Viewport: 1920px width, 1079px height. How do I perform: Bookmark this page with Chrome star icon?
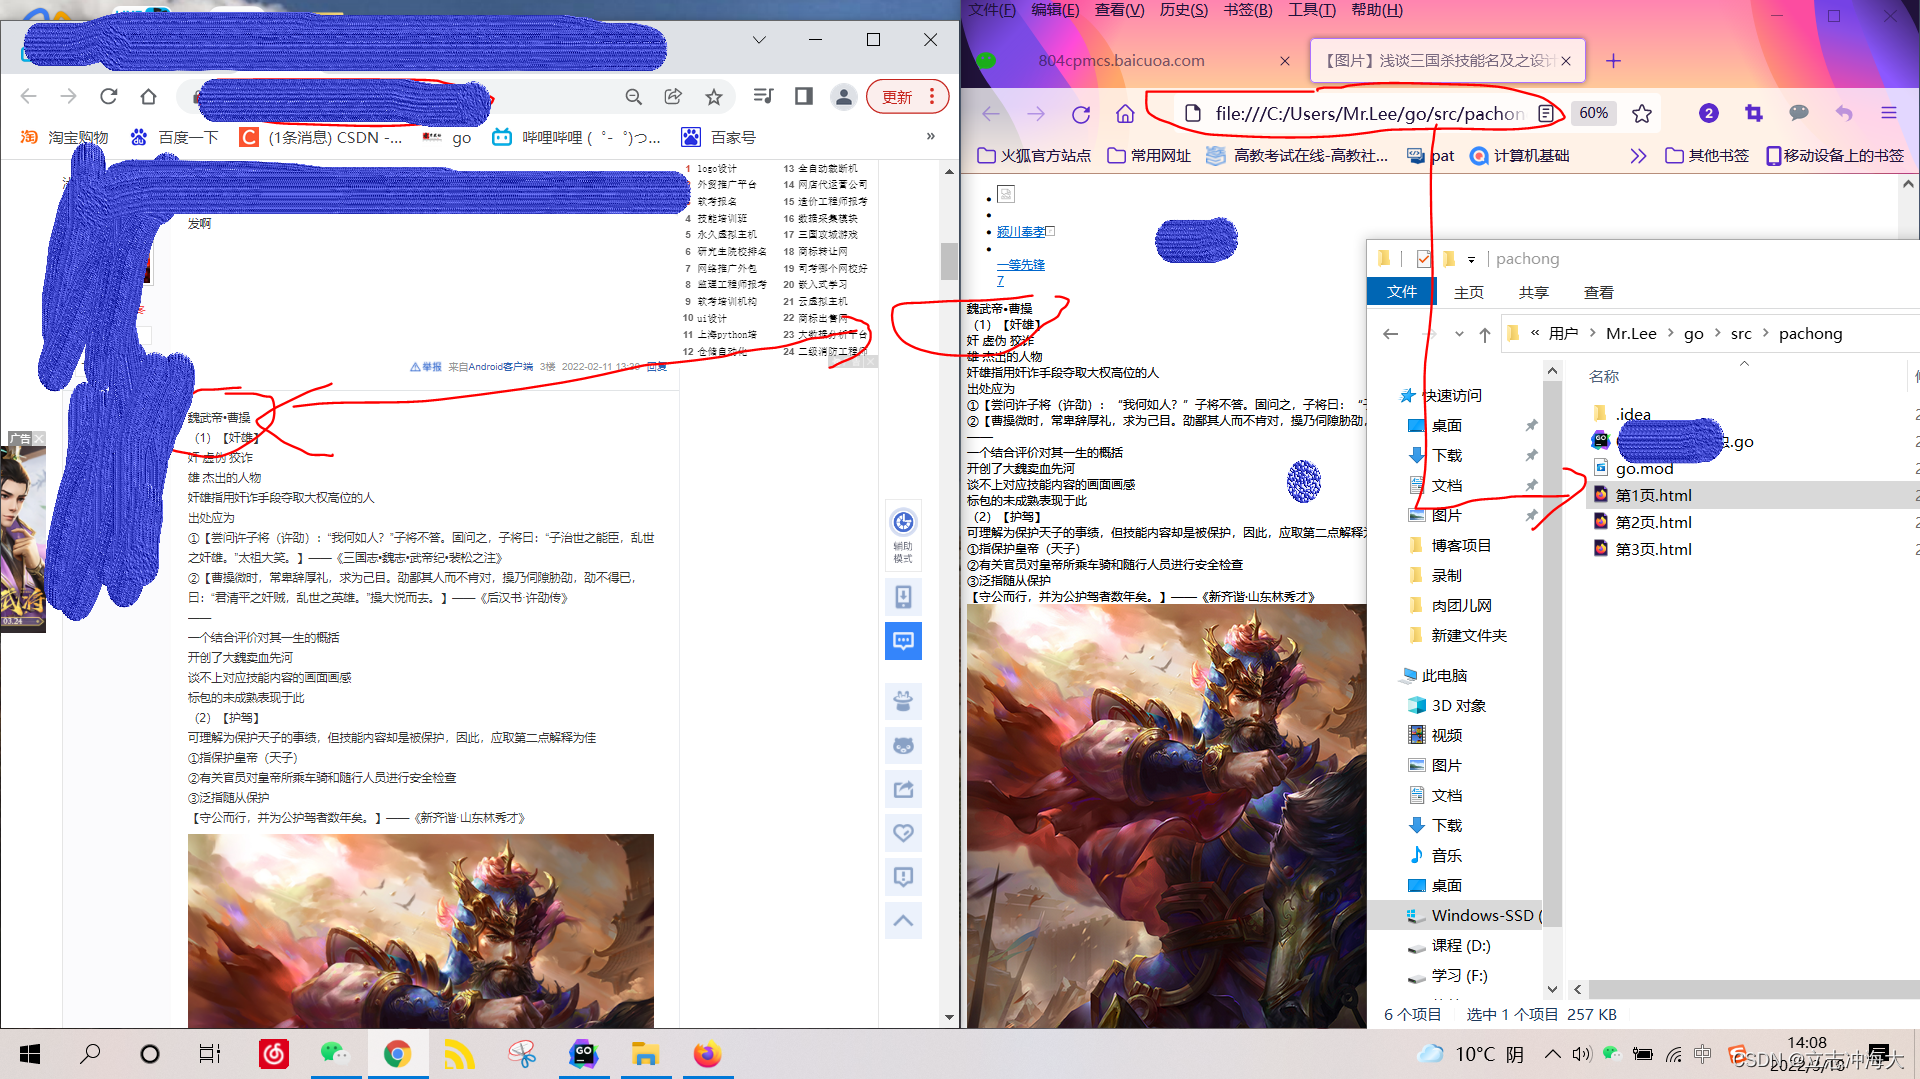(713, 96)
